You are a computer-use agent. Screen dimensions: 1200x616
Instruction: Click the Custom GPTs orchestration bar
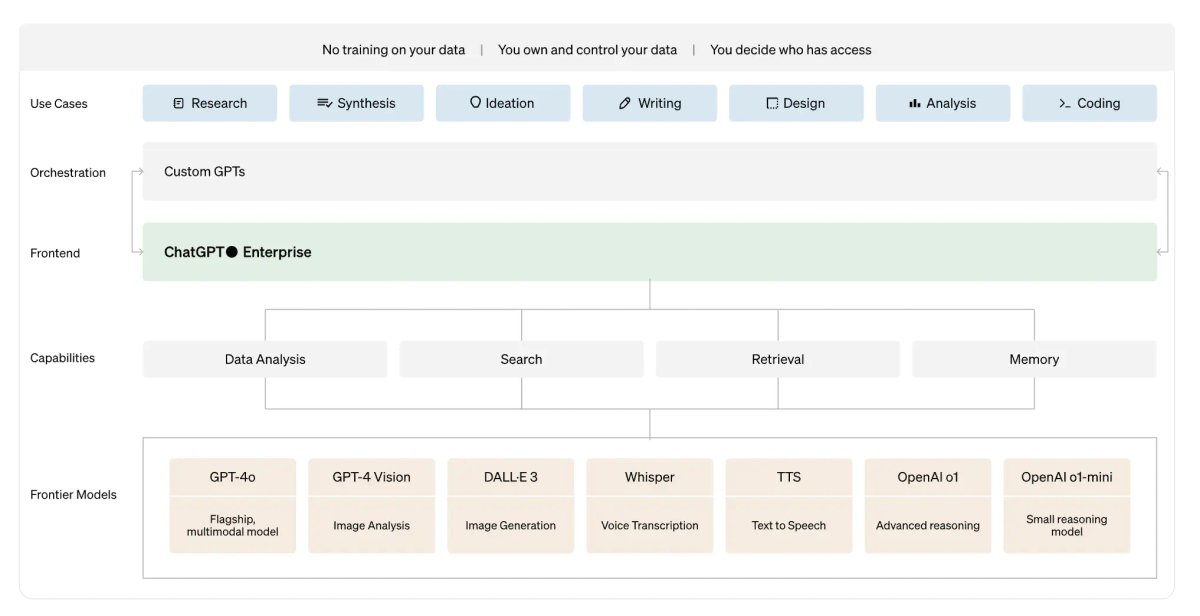point(650,171)
